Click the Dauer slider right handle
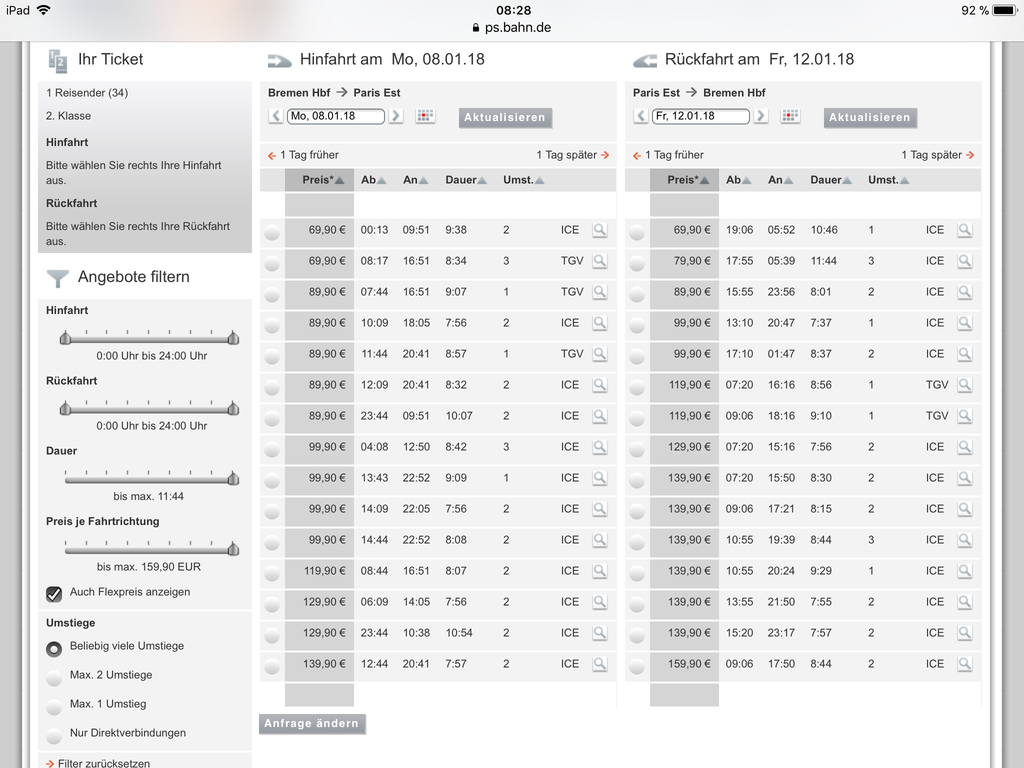Viewport: 1024px width, 768px height. (x=233, y=479)
